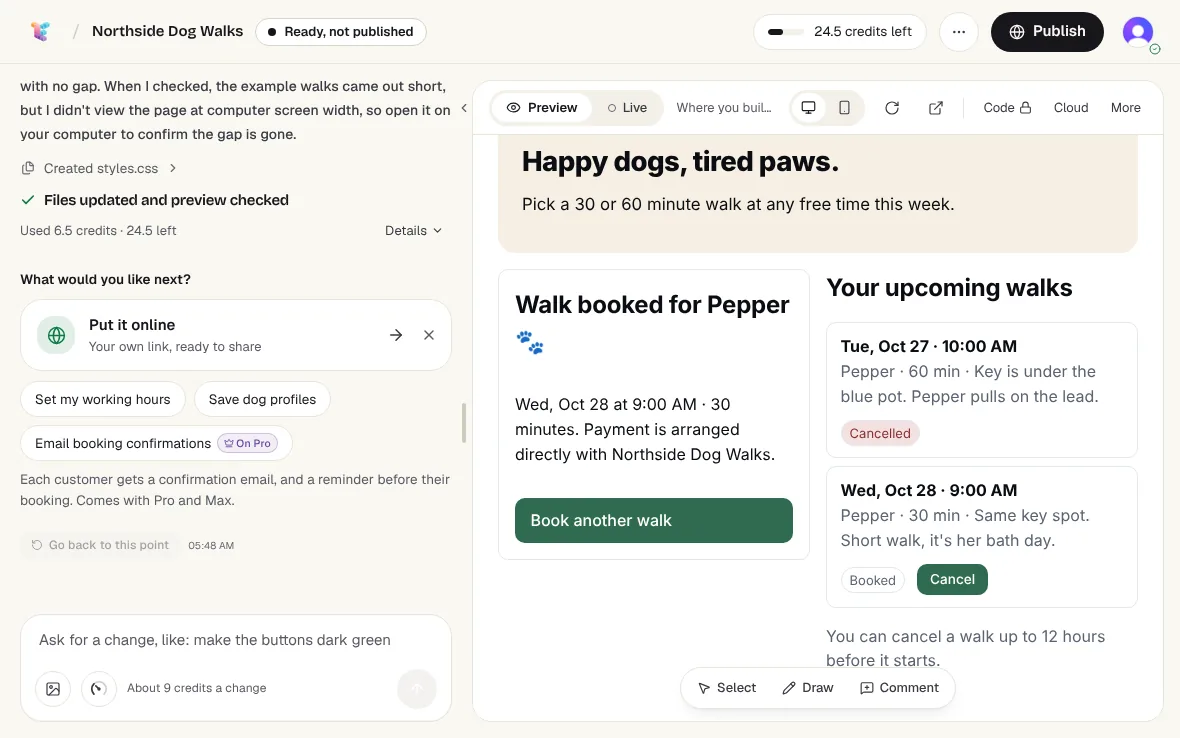The height and width of the screenshot is (738, 1180).
Task: Attach an image to the chat
Action: point(53,688)
